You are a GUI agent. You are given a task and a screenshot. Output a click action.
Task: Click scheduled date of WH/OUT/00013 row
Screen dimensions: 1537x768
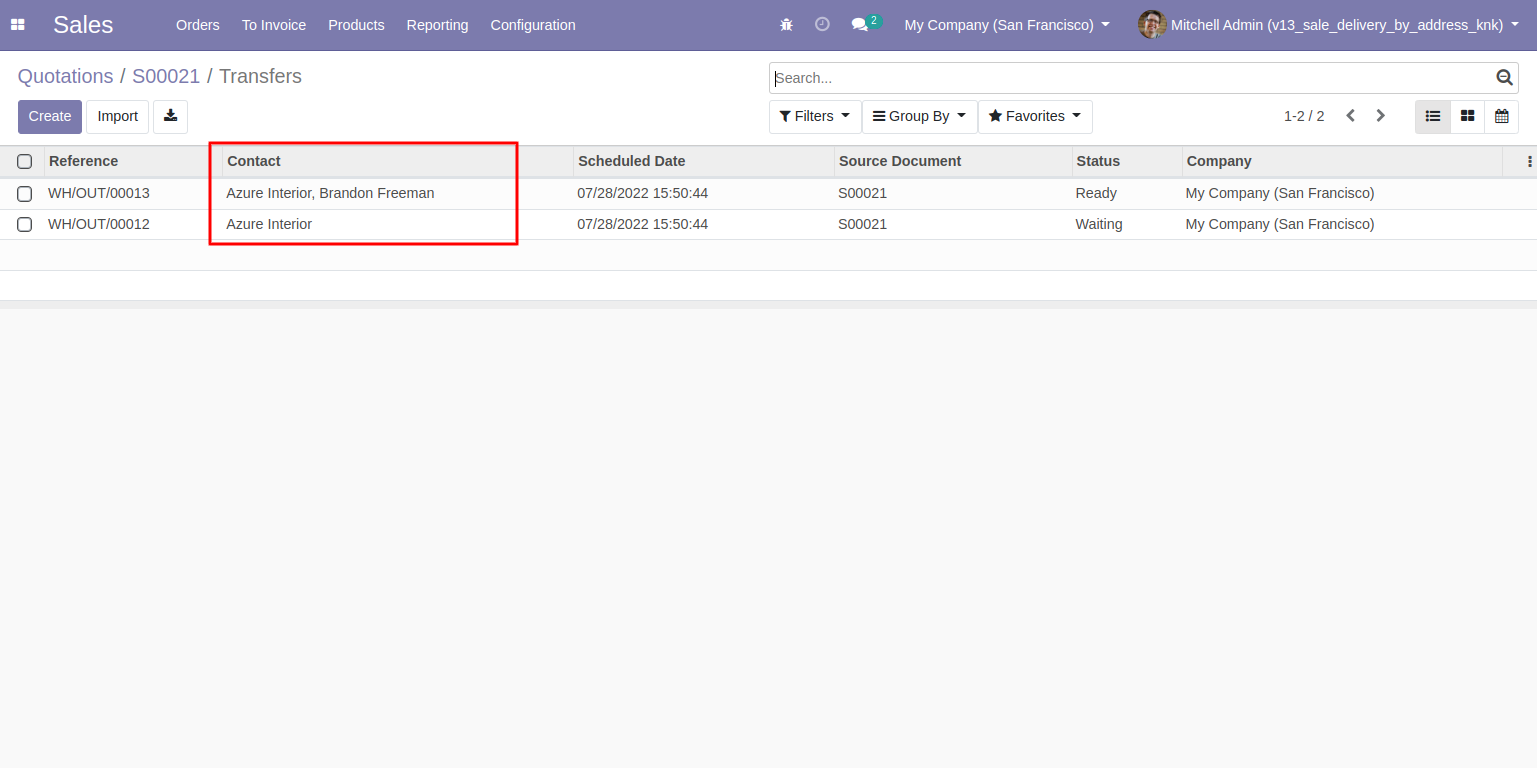(642, 193)
